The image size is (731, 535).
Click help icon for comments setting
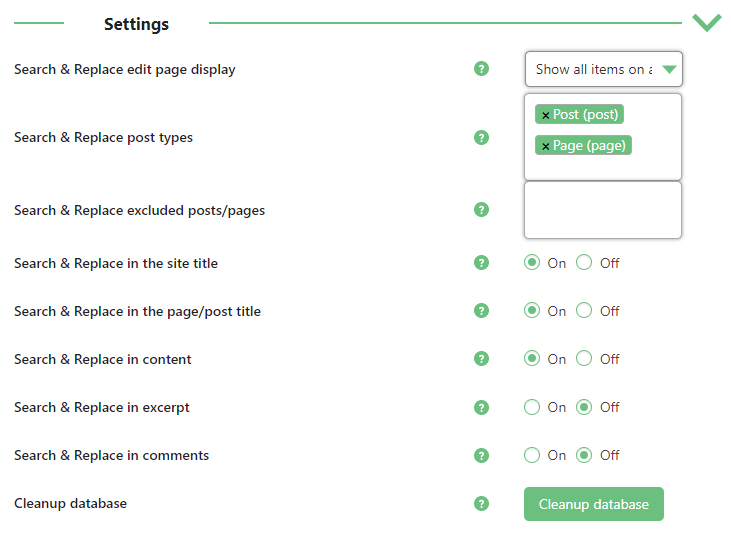[481, 455]
